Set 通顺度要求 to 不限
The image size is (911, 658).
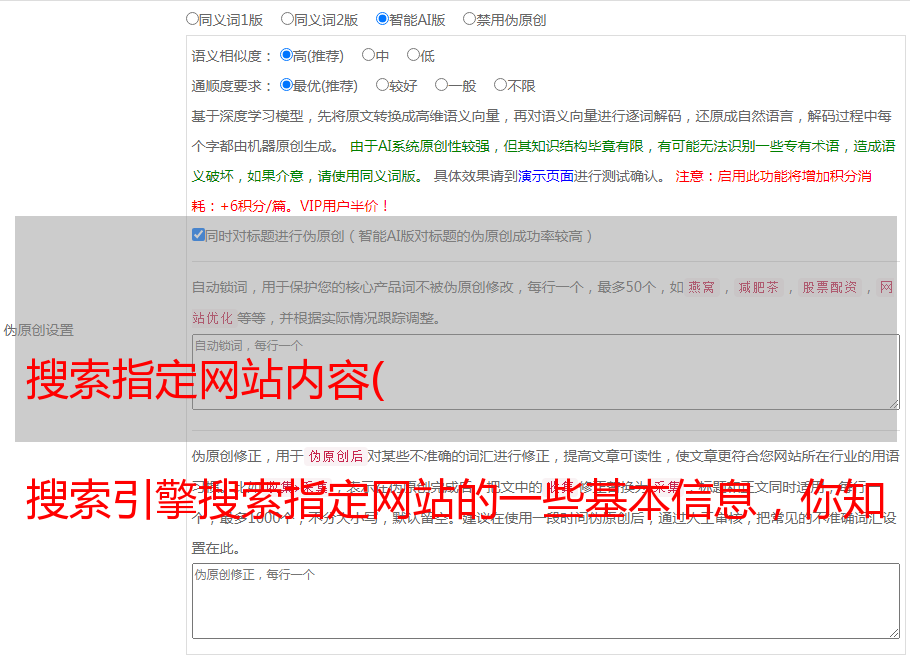click(500, 85)
